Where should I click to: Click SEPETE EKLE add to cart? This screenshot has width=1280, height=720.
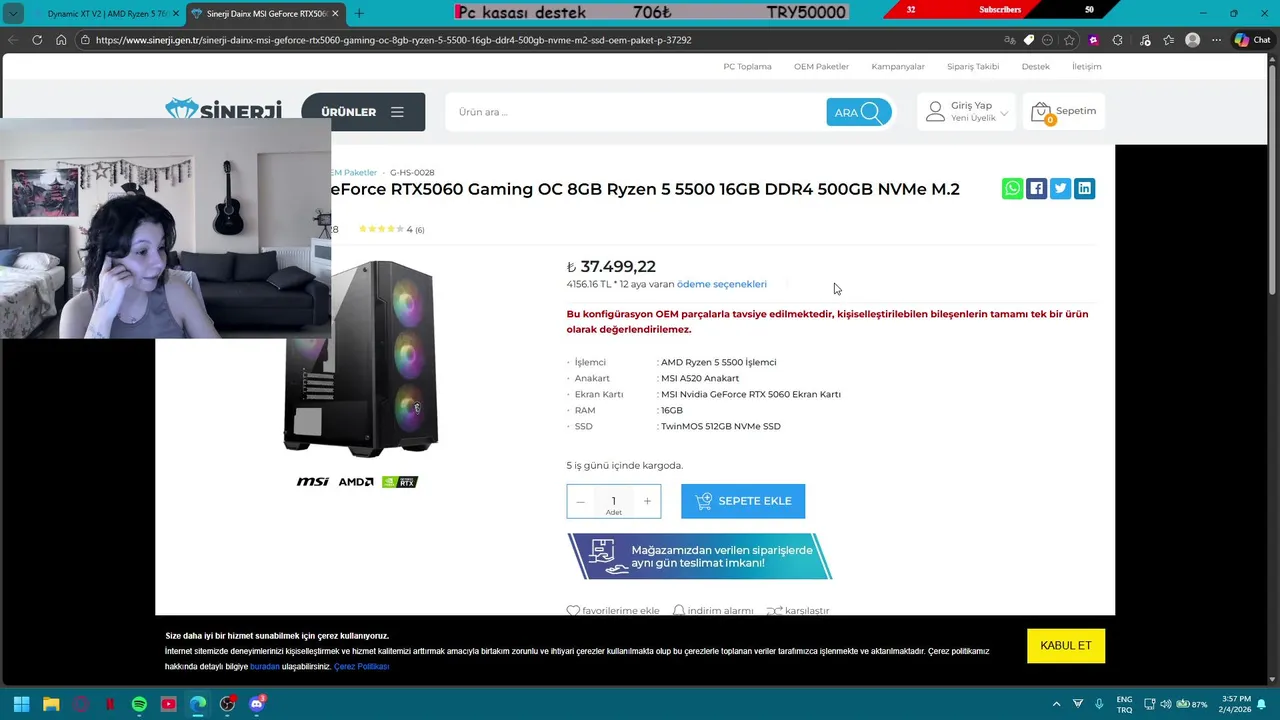743,501
